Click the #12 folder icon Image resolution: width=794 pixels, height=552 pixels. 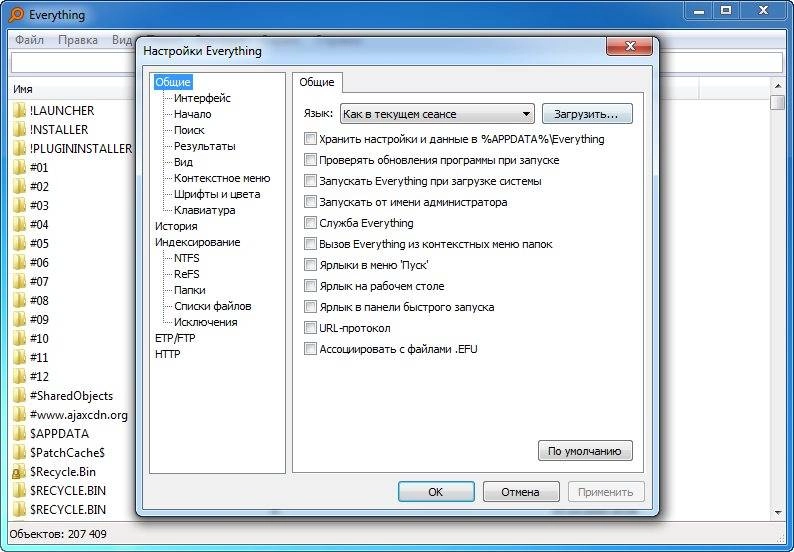pos(19,376)
